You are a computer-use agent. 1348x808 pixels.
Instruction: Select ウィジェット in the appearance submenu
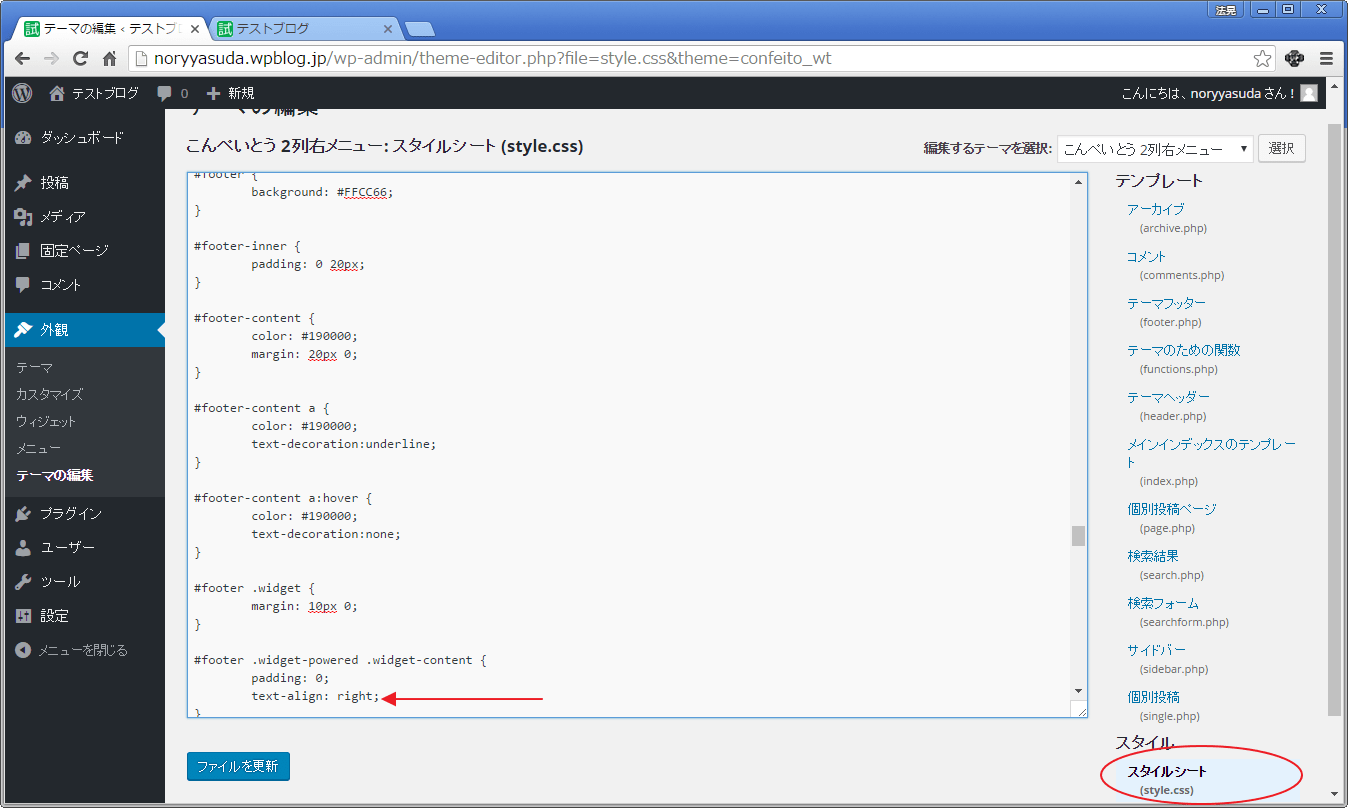tap(46, 421)
